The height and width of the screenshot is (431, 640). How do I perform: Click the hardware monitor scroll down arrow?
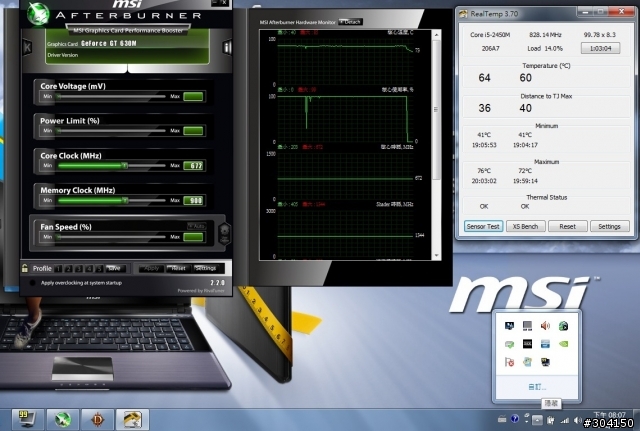436,255
